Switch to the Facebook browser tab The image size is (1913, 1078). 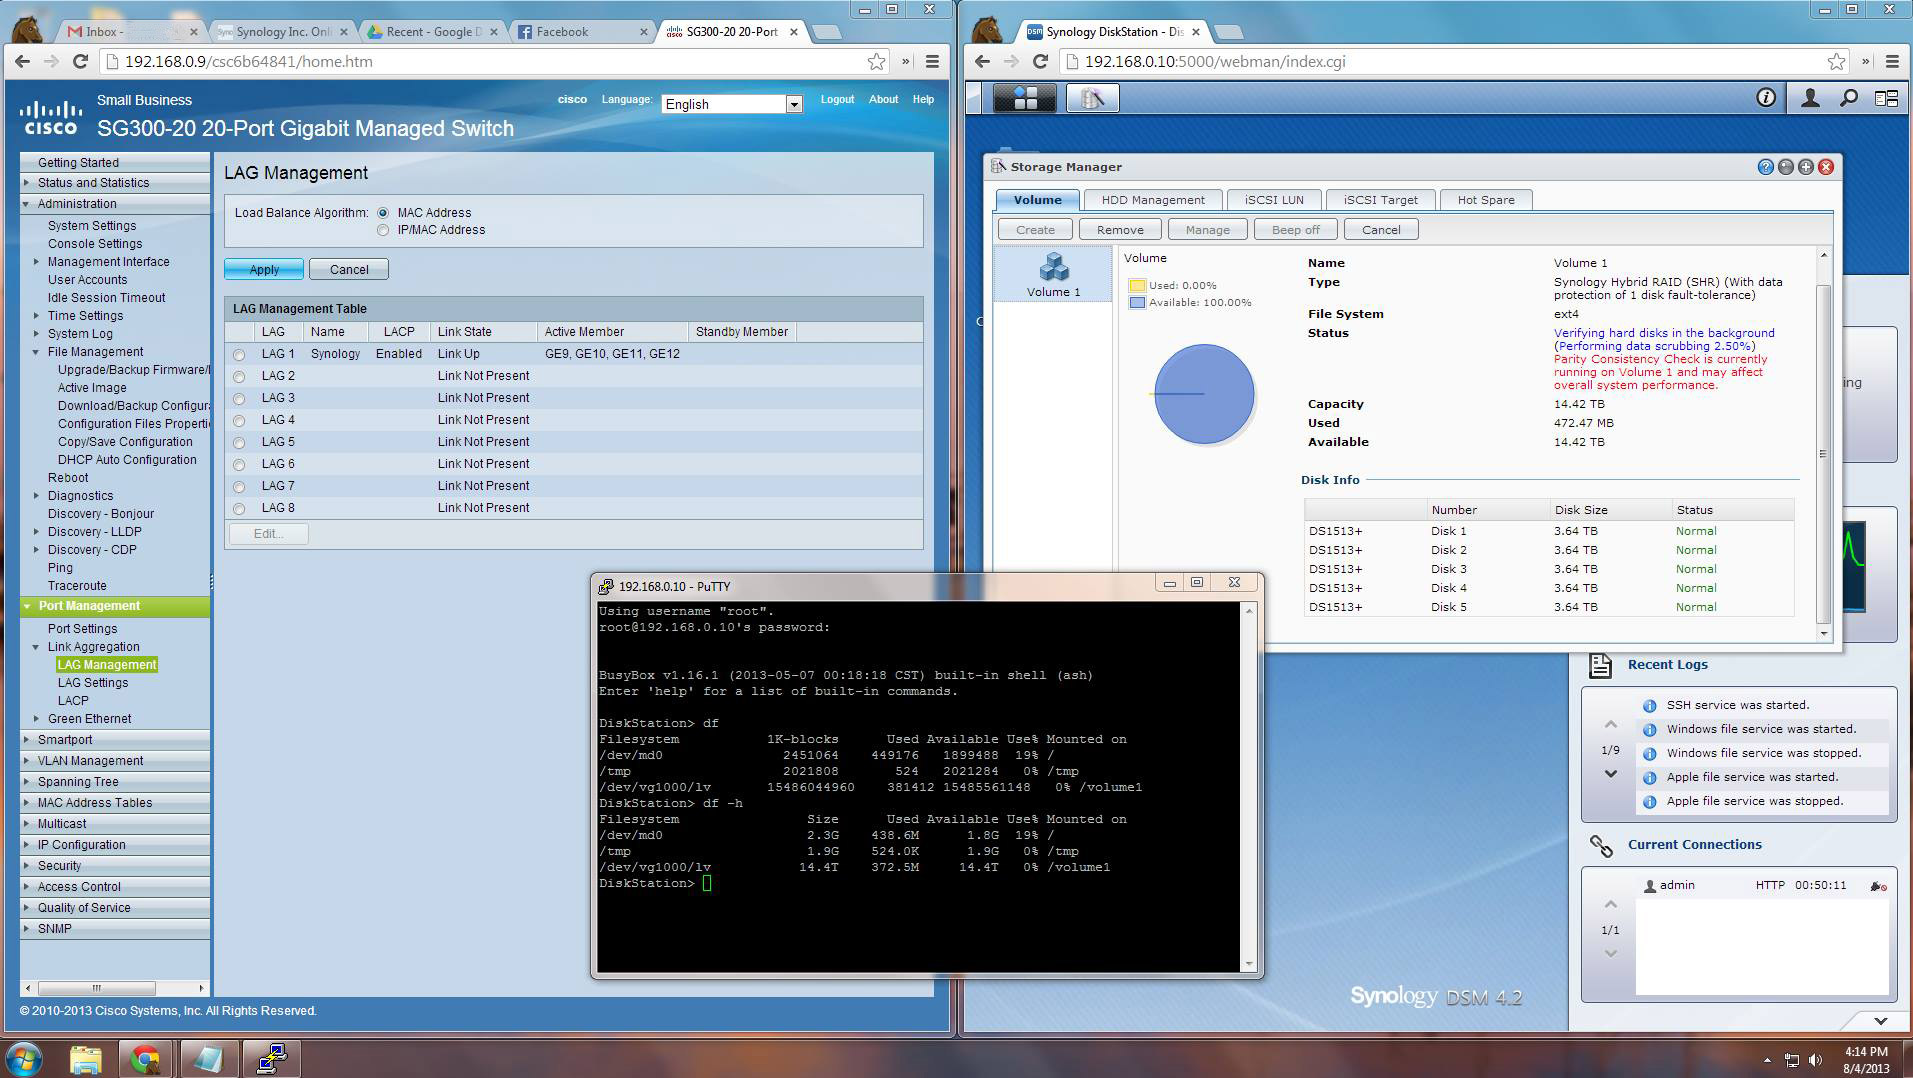pyautogui.click(x=584, y=32)
